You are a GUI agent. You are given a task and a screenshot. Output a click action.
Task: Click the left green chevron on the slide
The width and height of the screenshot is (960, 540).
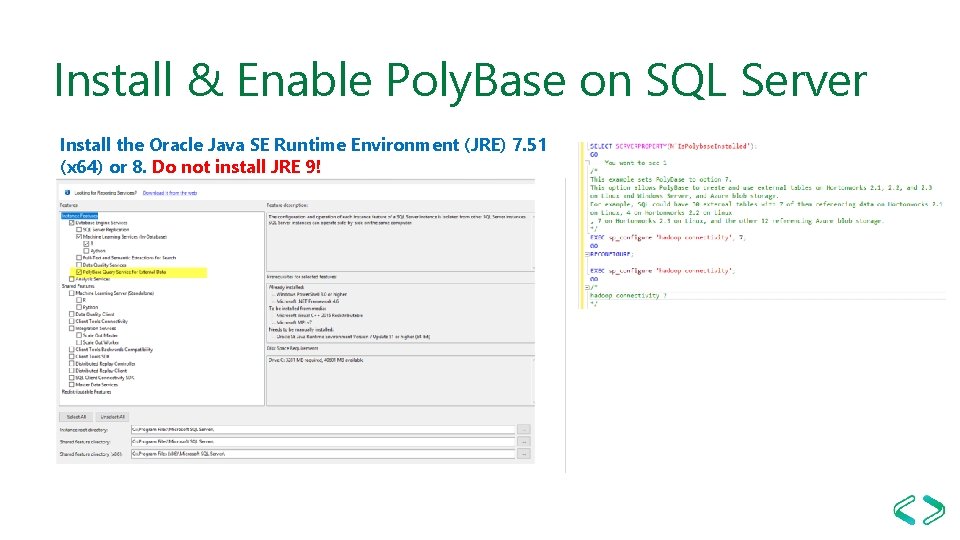tap(905, 510)
